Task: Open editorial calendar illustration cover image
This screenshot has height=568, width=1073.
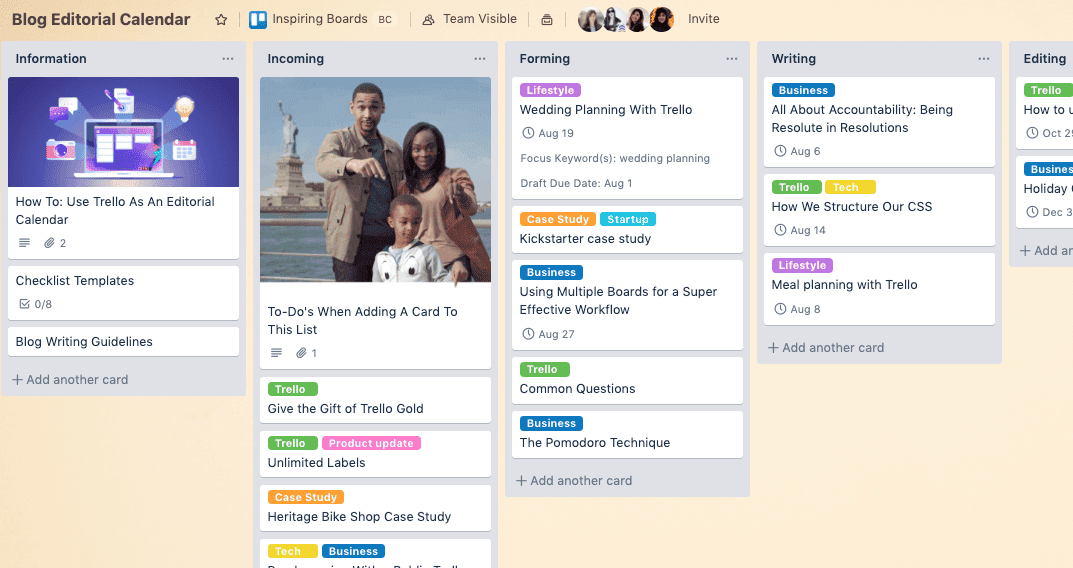Action: click(123, 132)
